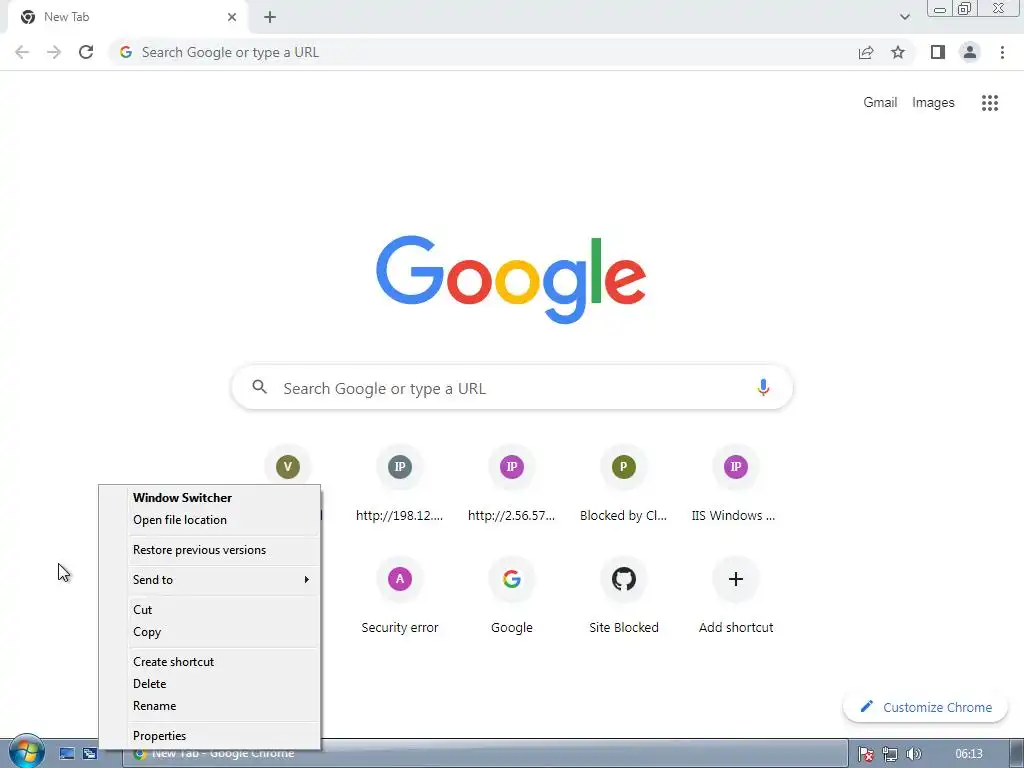Open the profile avatar button

970,52
